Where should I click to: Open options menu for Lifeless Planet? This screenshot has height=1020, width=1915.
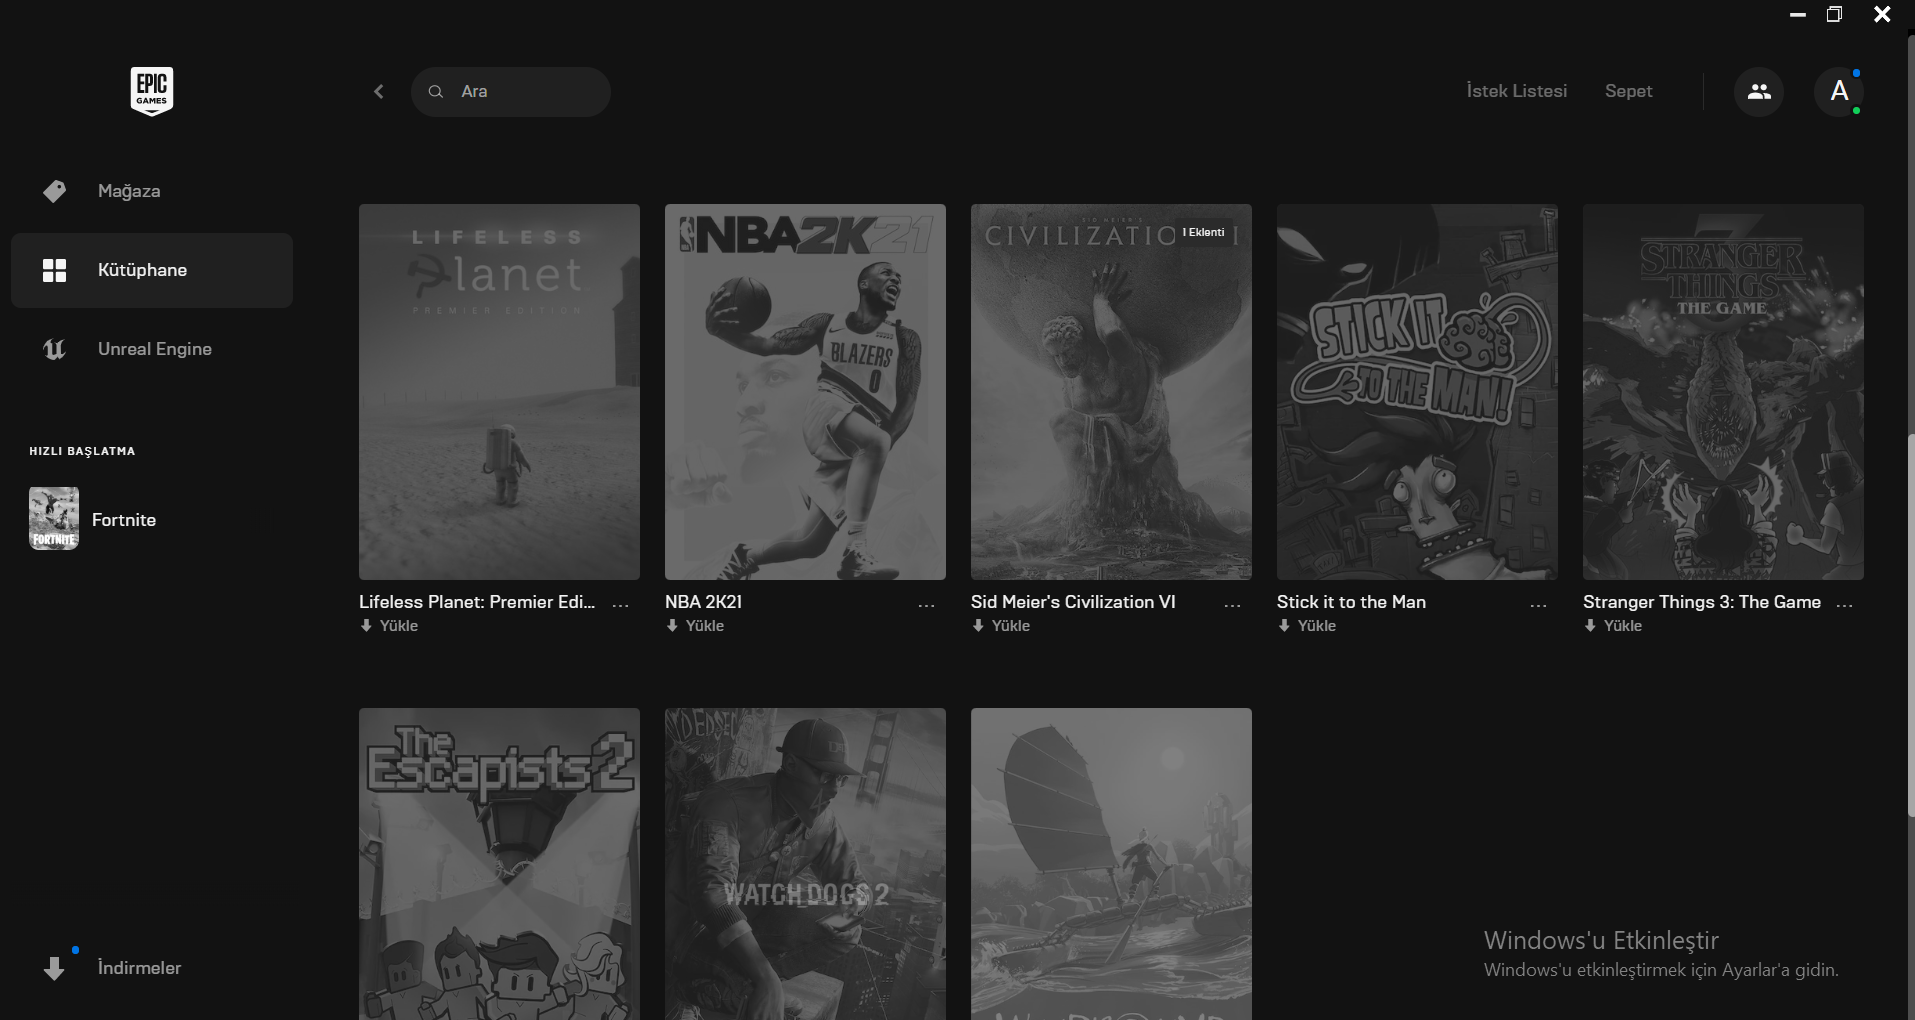[x=621, y=605]
